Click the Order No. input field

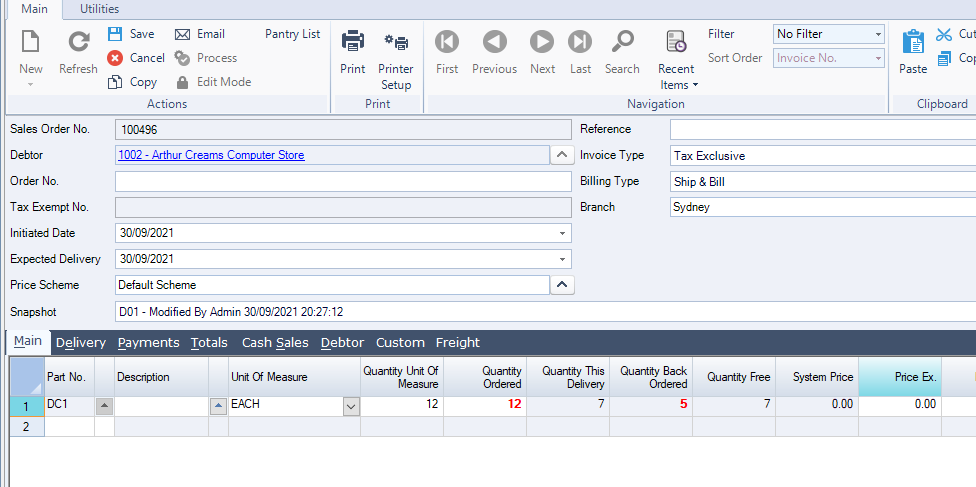pos(342,181)
